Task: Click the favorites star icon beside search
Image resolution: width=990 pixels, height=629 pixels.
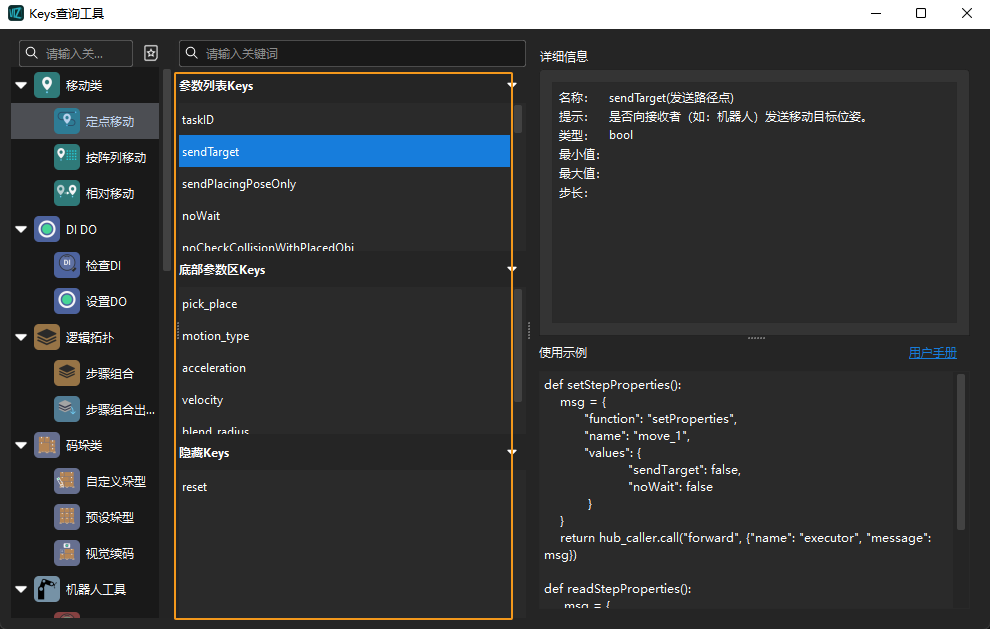Action: click(x=151, y=53)
